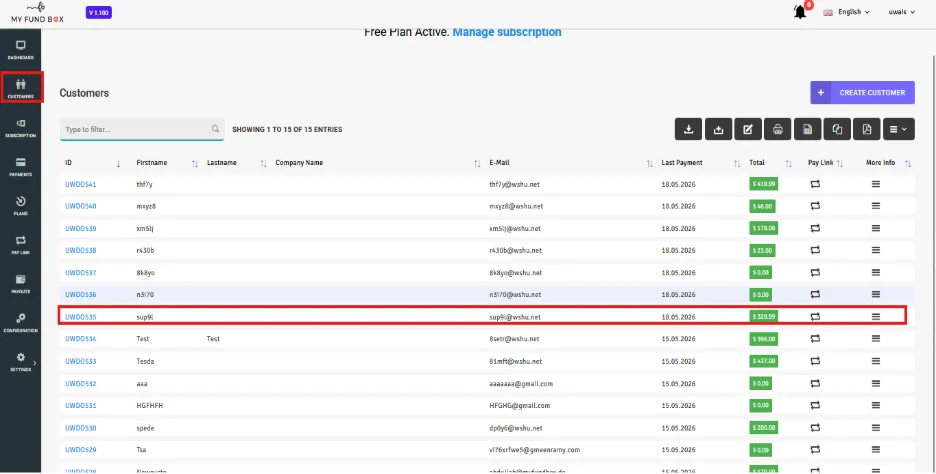Sort by ID column
The height and width of the screenshot is (474, 936).
pyautogui.click(x=118, y=163)
